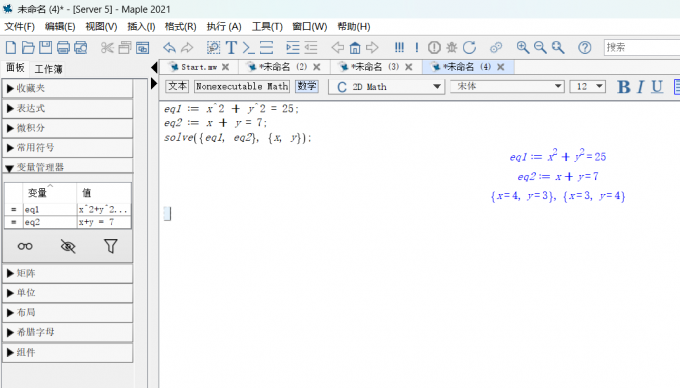This screenshot has width=680, height=388.
Task: Expand the 表达式 palette
Action: (x=68, y=108)
